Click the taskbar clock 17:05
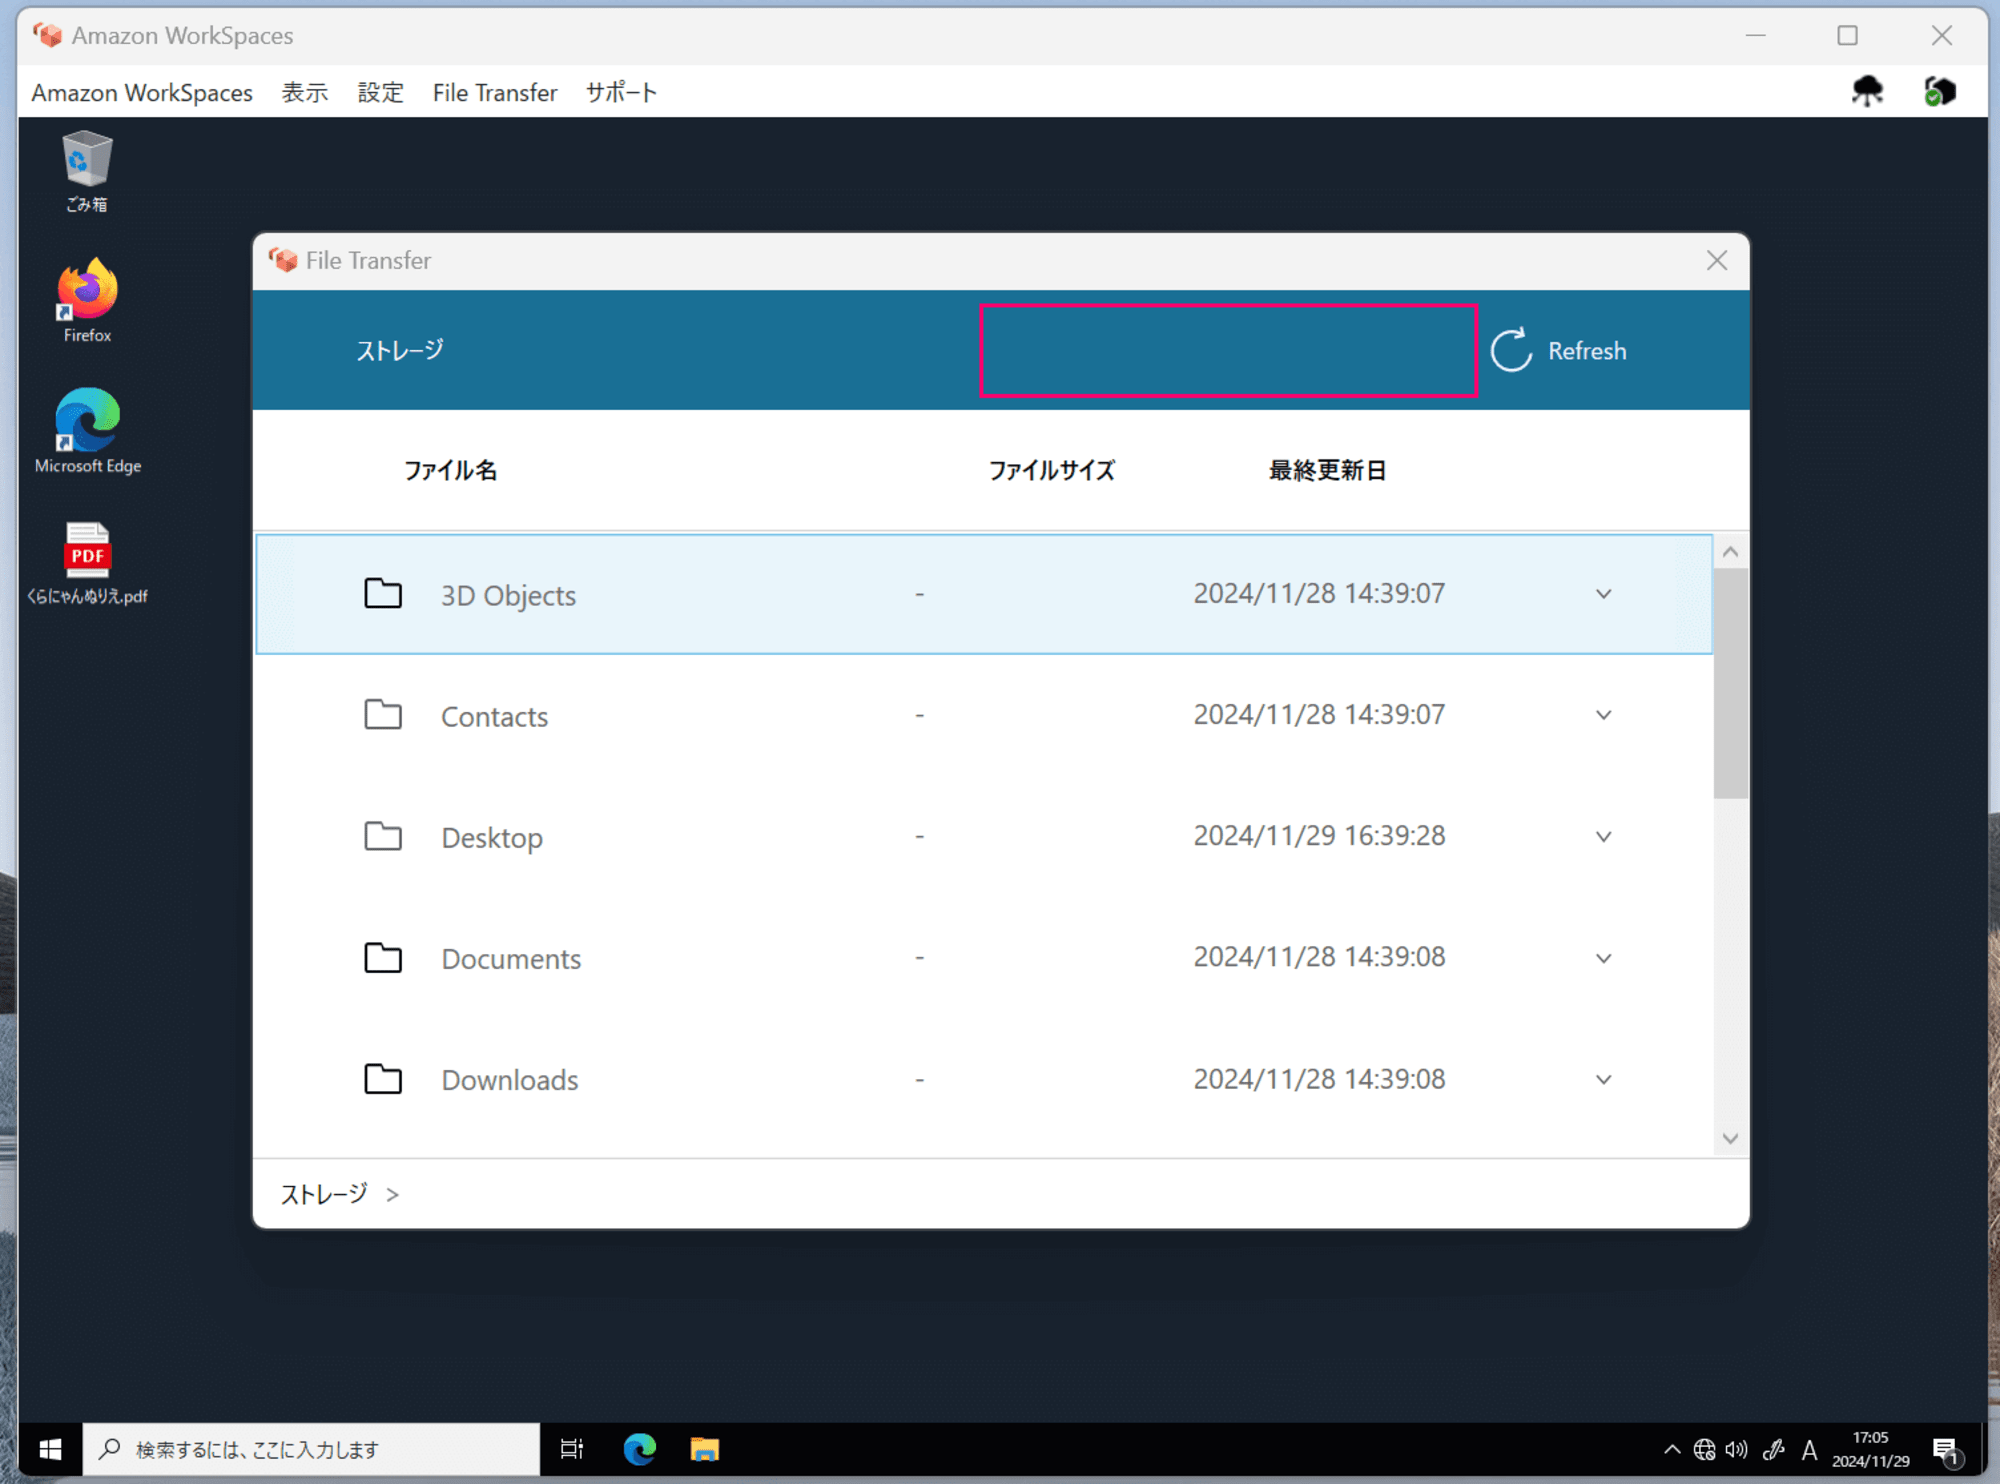Viewport: 2000px width, 1484px height. [x=1870, y=1437]
